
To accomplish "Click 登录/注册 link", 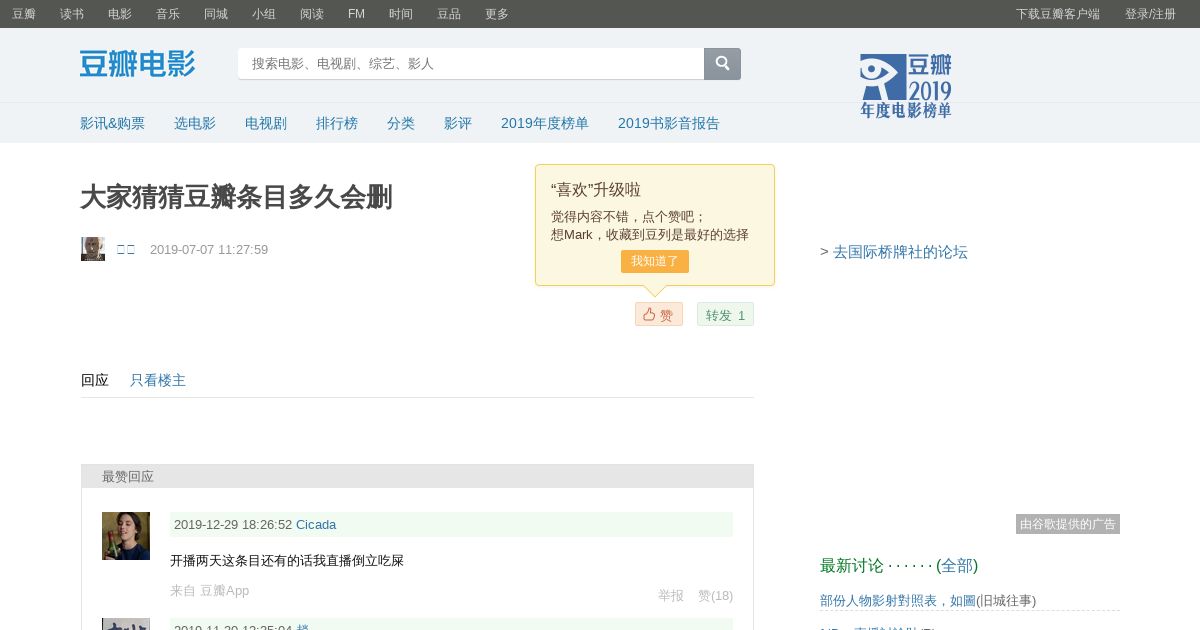I will coord(1150,14).
